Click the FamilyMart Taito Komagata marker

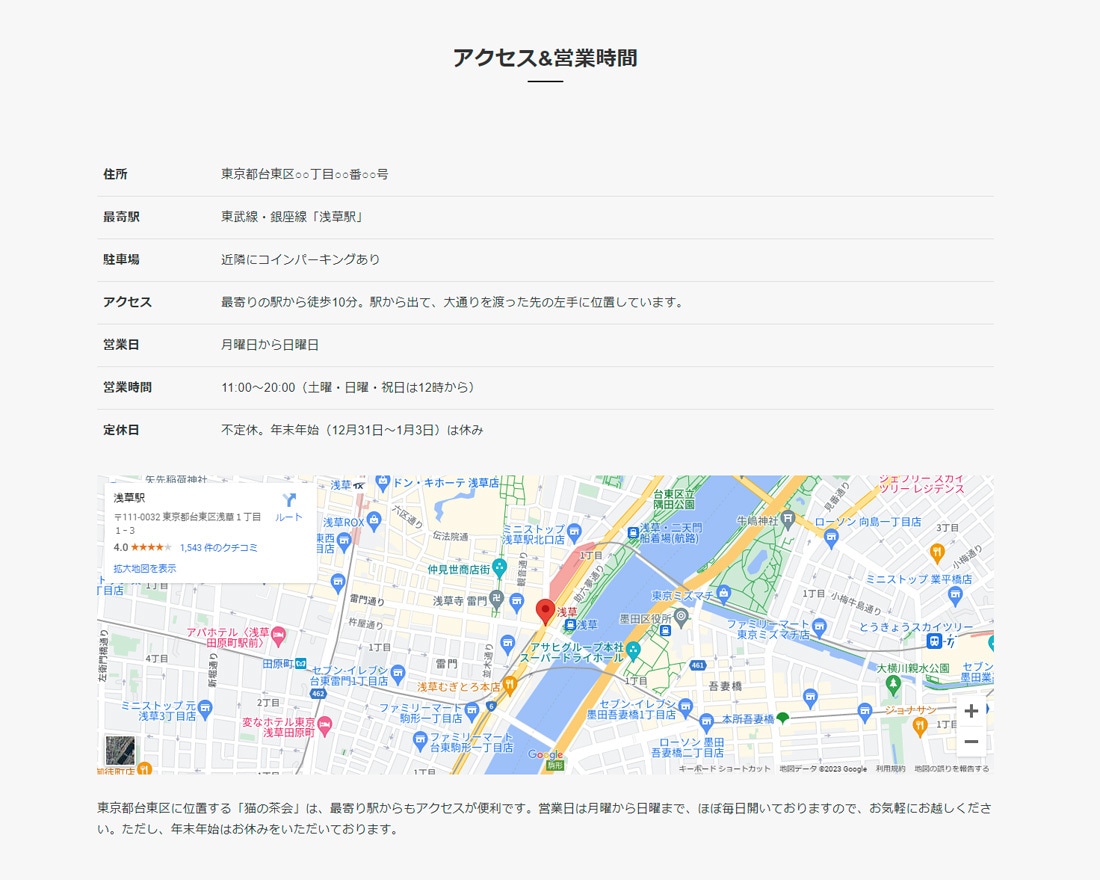(420, 740)
